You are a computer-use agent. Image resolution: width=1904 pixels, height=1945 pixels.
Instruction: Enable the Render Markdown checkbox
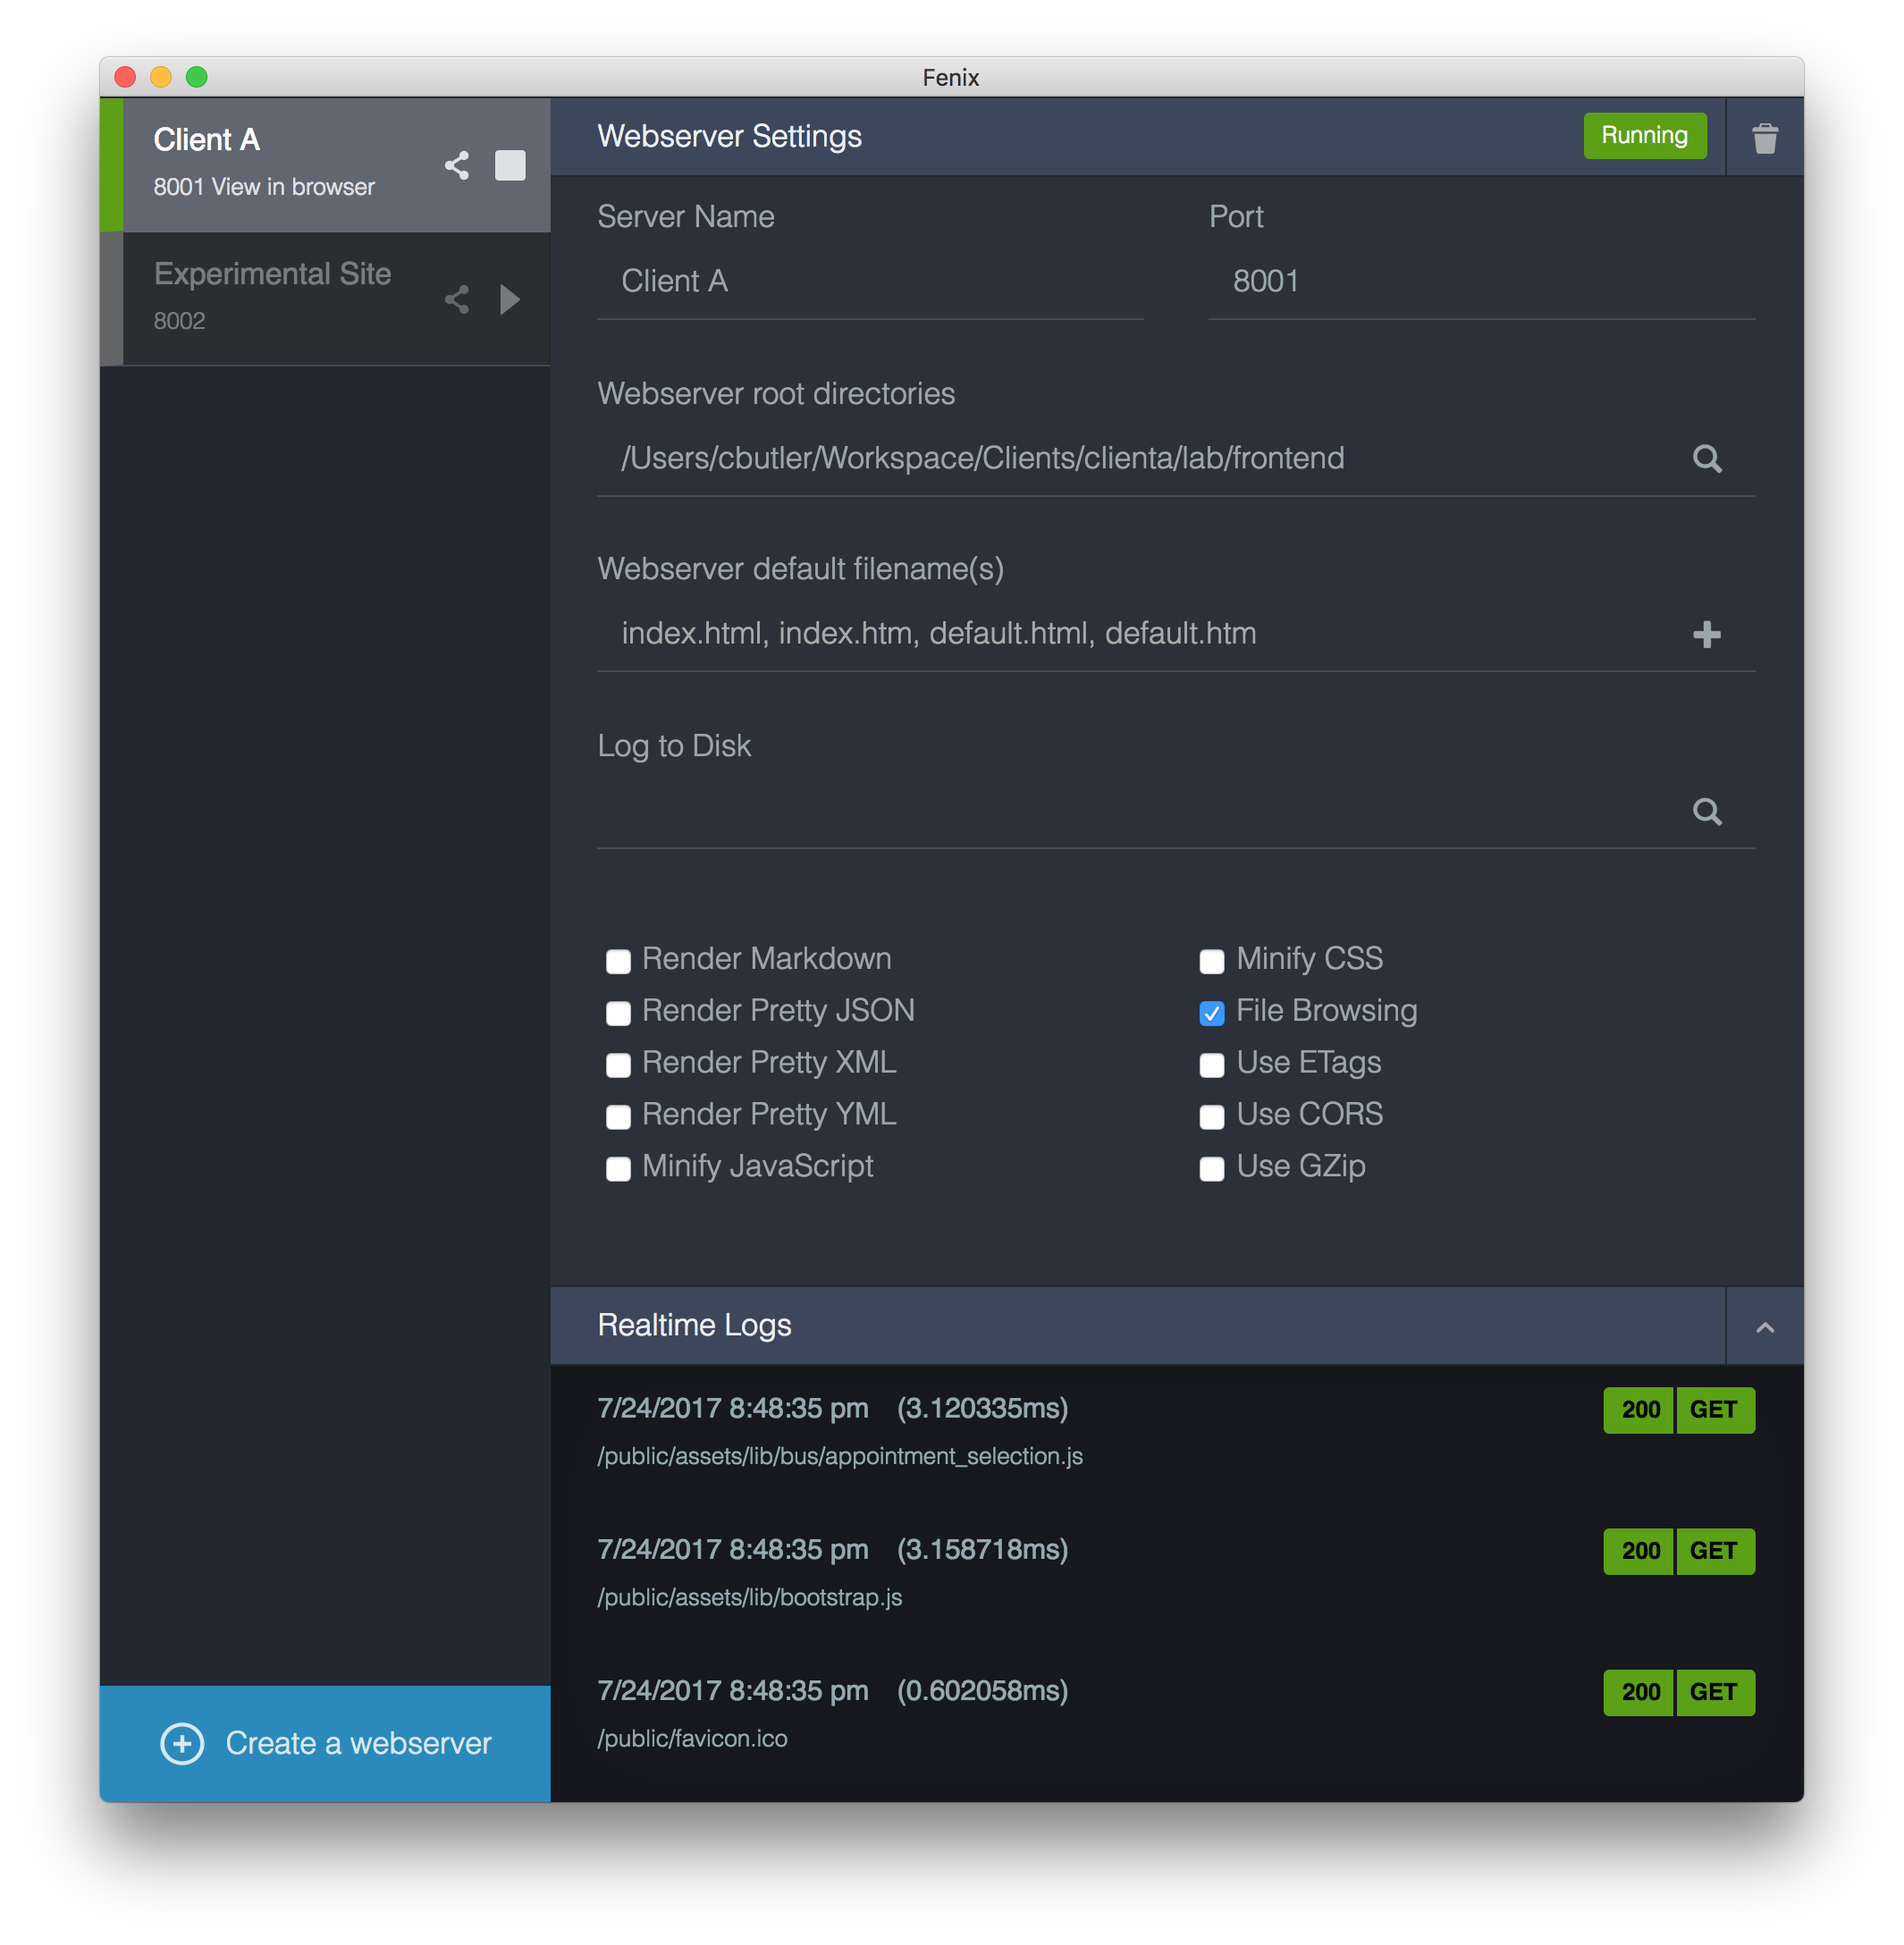click(x=619, y=958)
